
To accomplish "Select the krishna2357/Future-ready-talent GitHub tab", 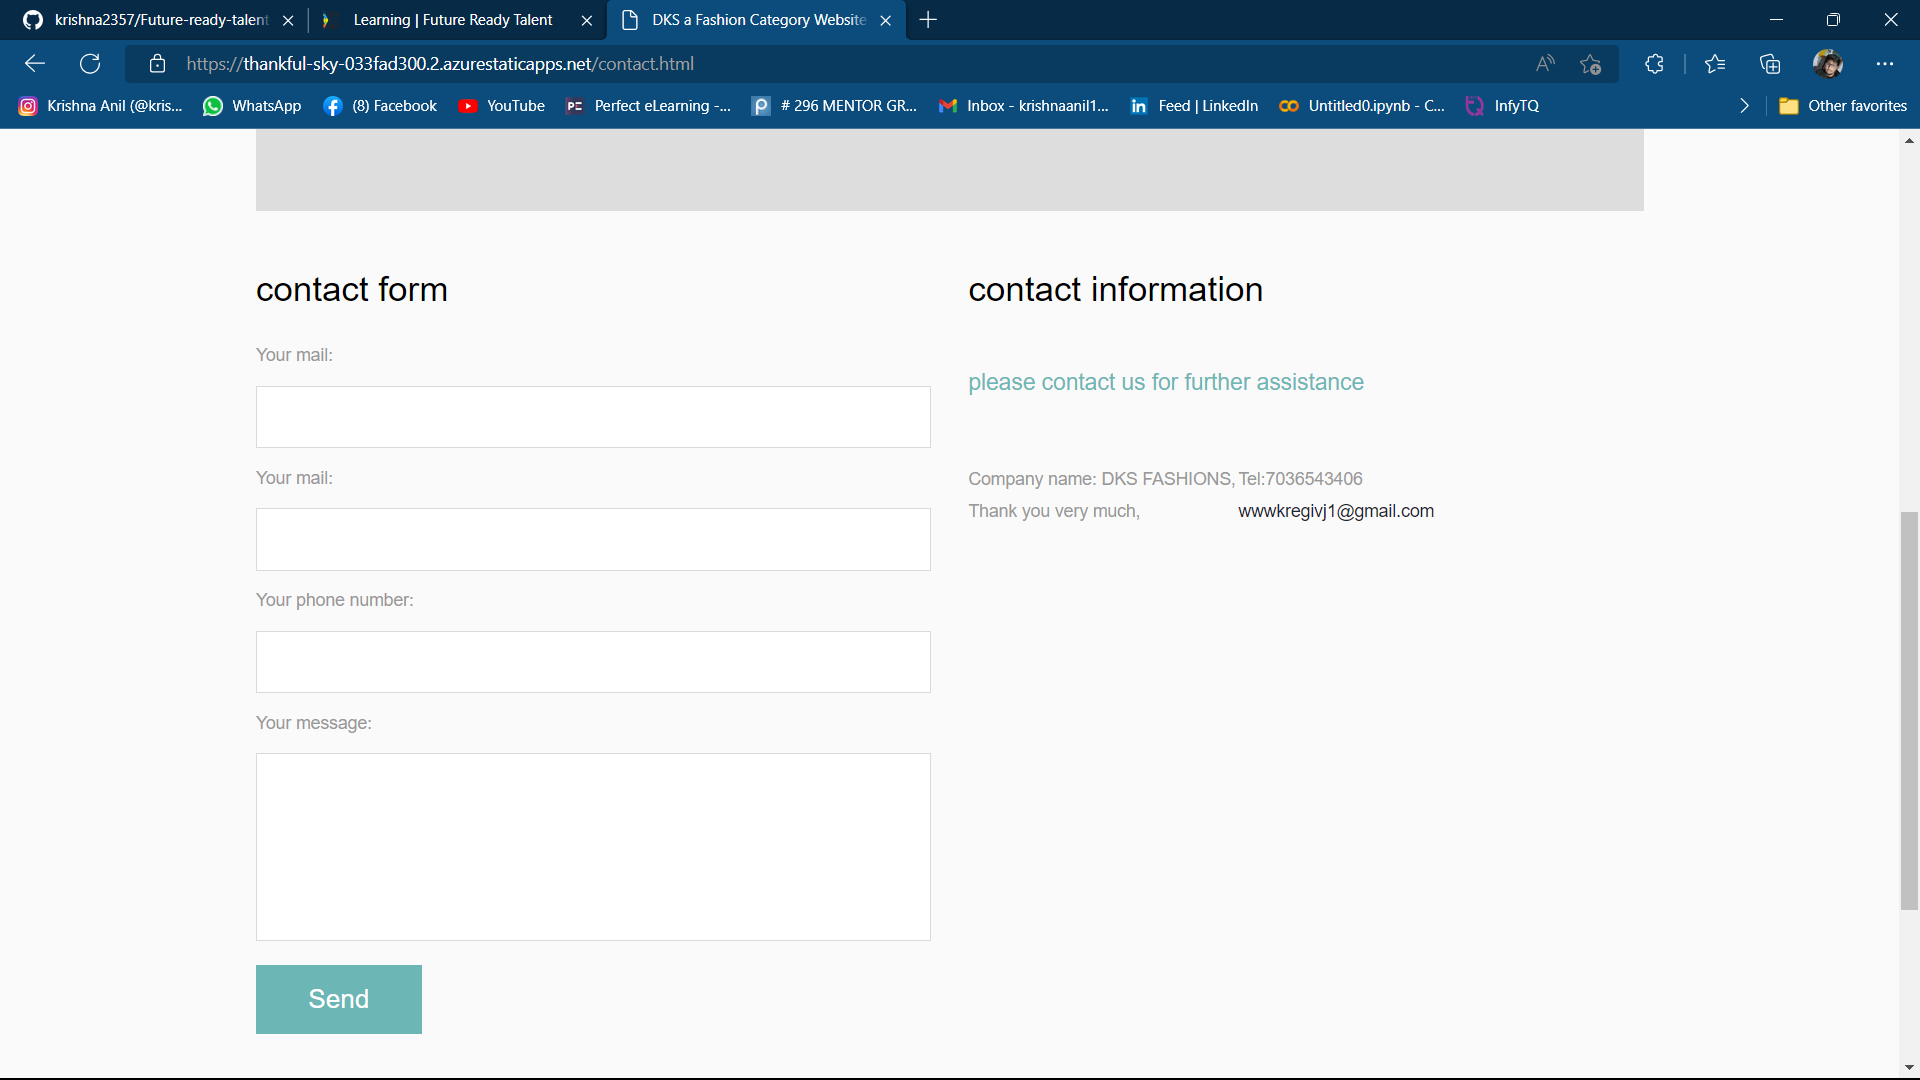I will click(x=160, y=20).
